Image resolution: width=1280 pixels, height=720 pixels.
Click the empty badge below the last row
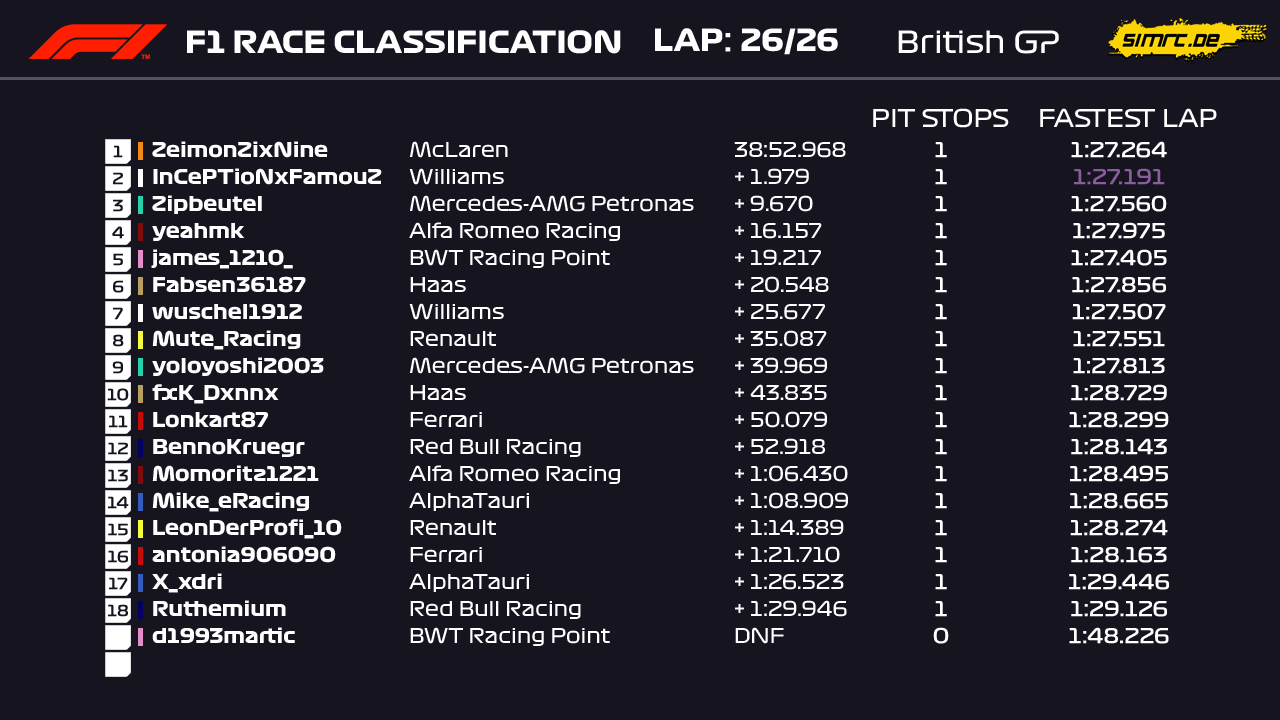118,664
